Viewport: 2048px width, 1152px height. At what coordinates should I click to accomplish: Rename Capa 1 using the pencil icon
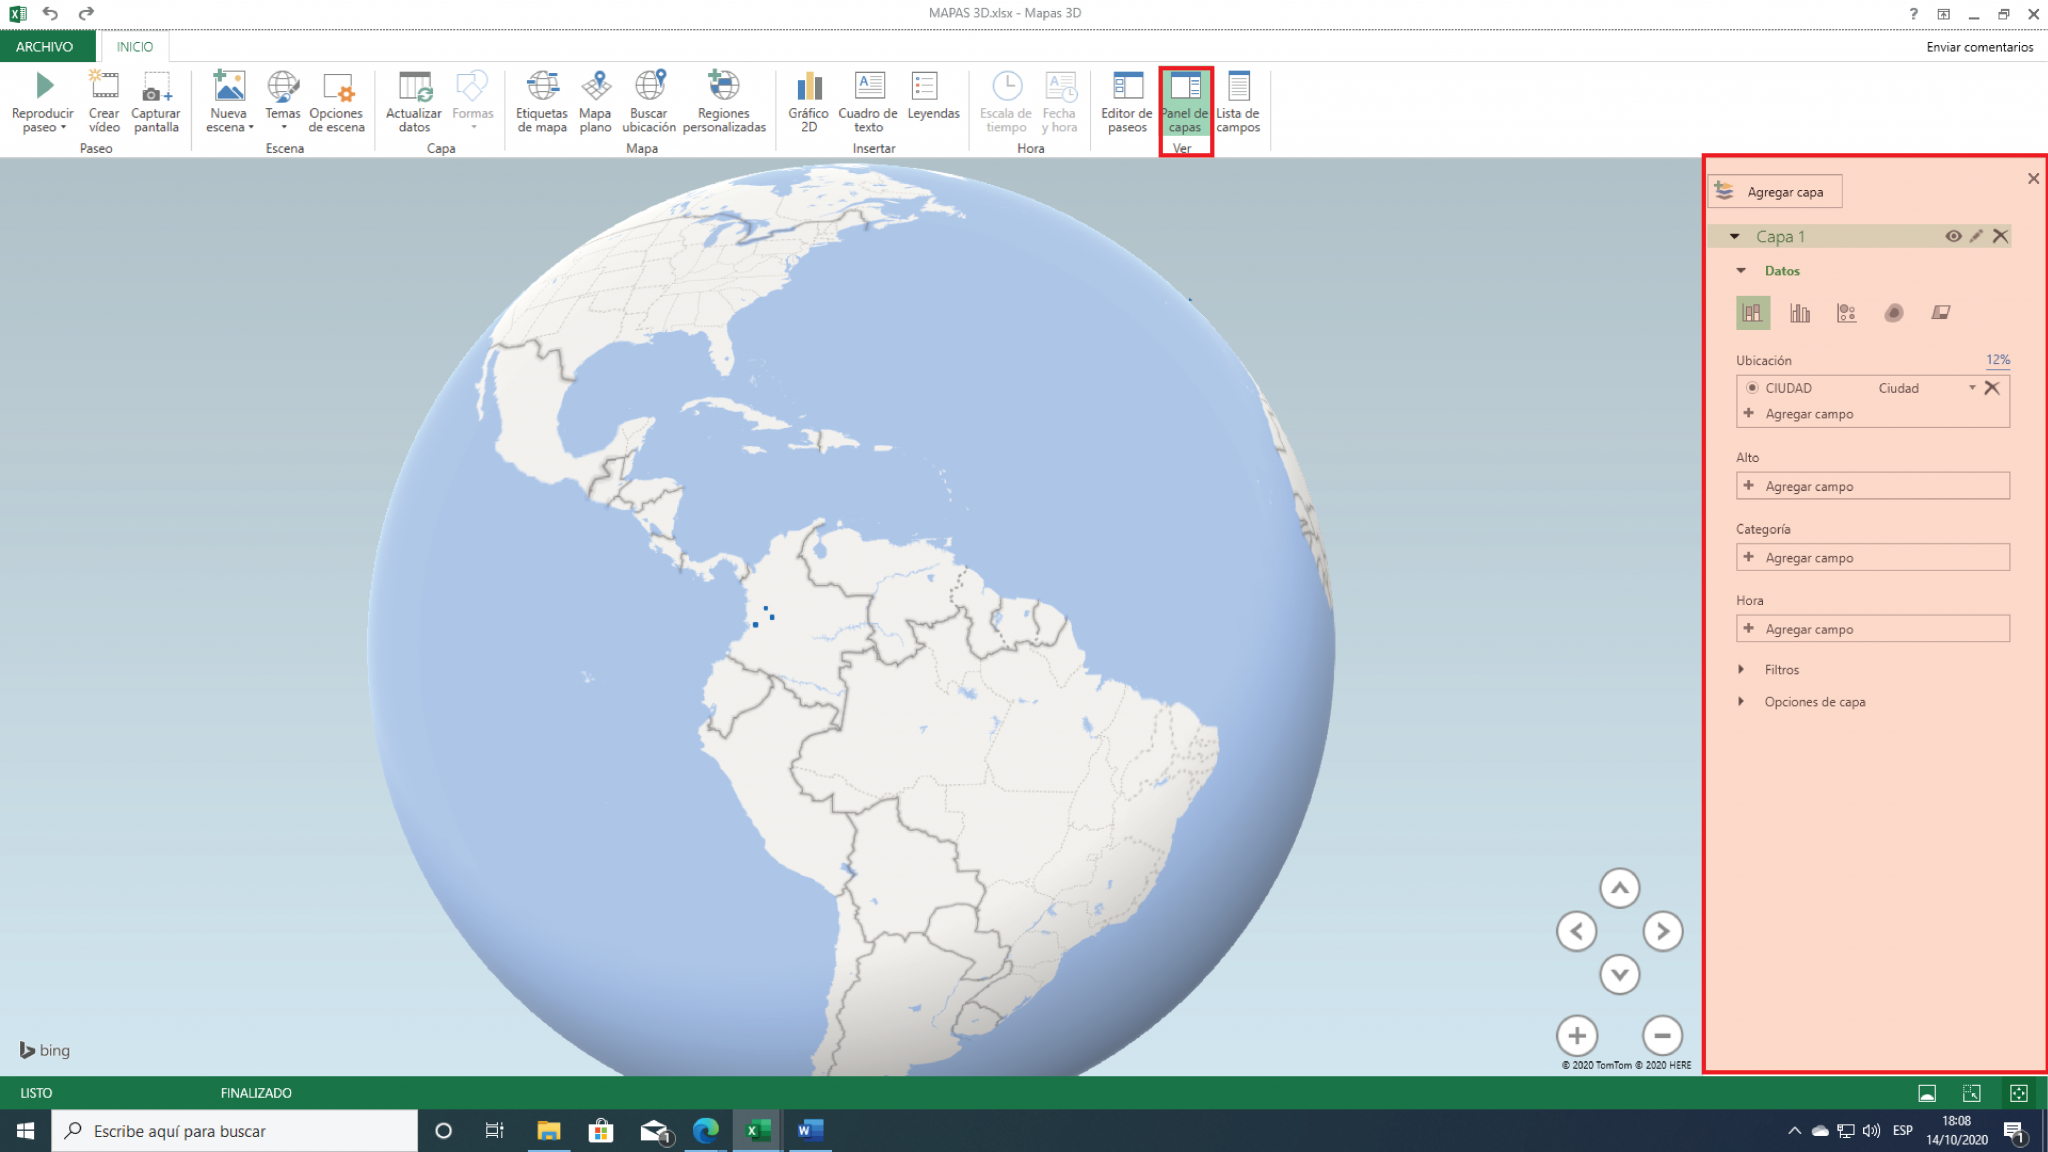[x=1976, y=236]
